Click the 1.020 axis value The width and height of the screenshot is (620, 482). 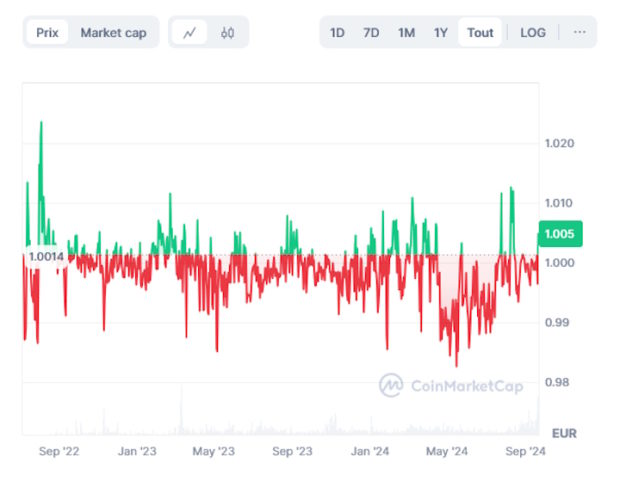pos(559,143)
